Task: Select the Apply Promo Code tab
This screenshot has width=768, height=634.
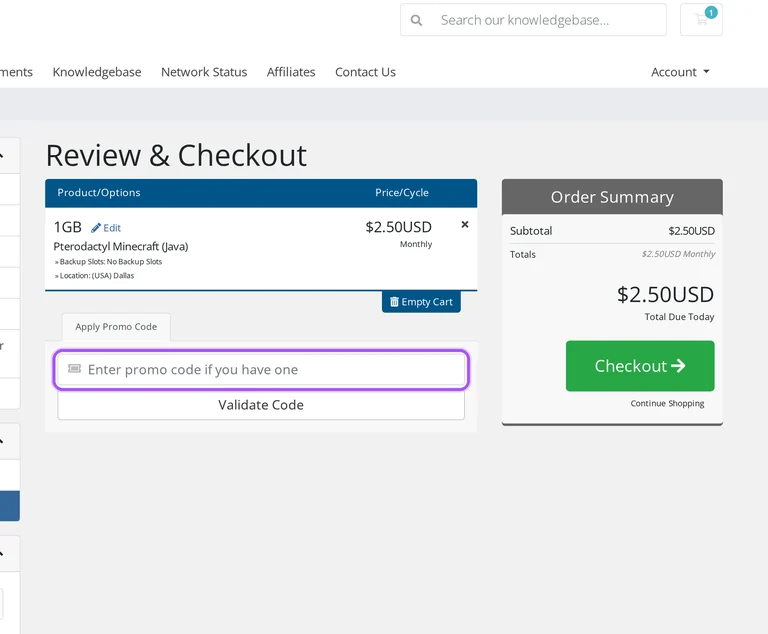Action: [116, 327]
